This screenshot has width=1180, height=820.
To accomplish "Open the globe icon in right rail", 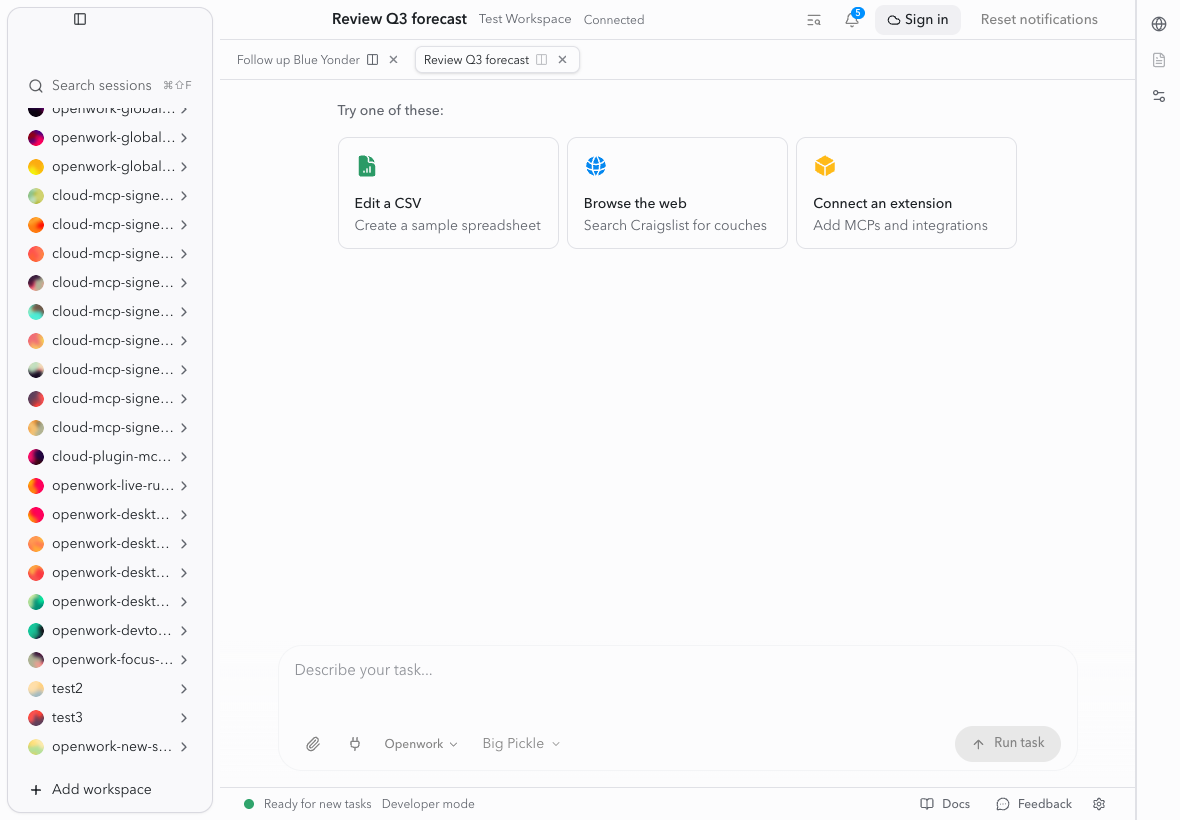I will pyautogui.click(x=1159, y=24).
